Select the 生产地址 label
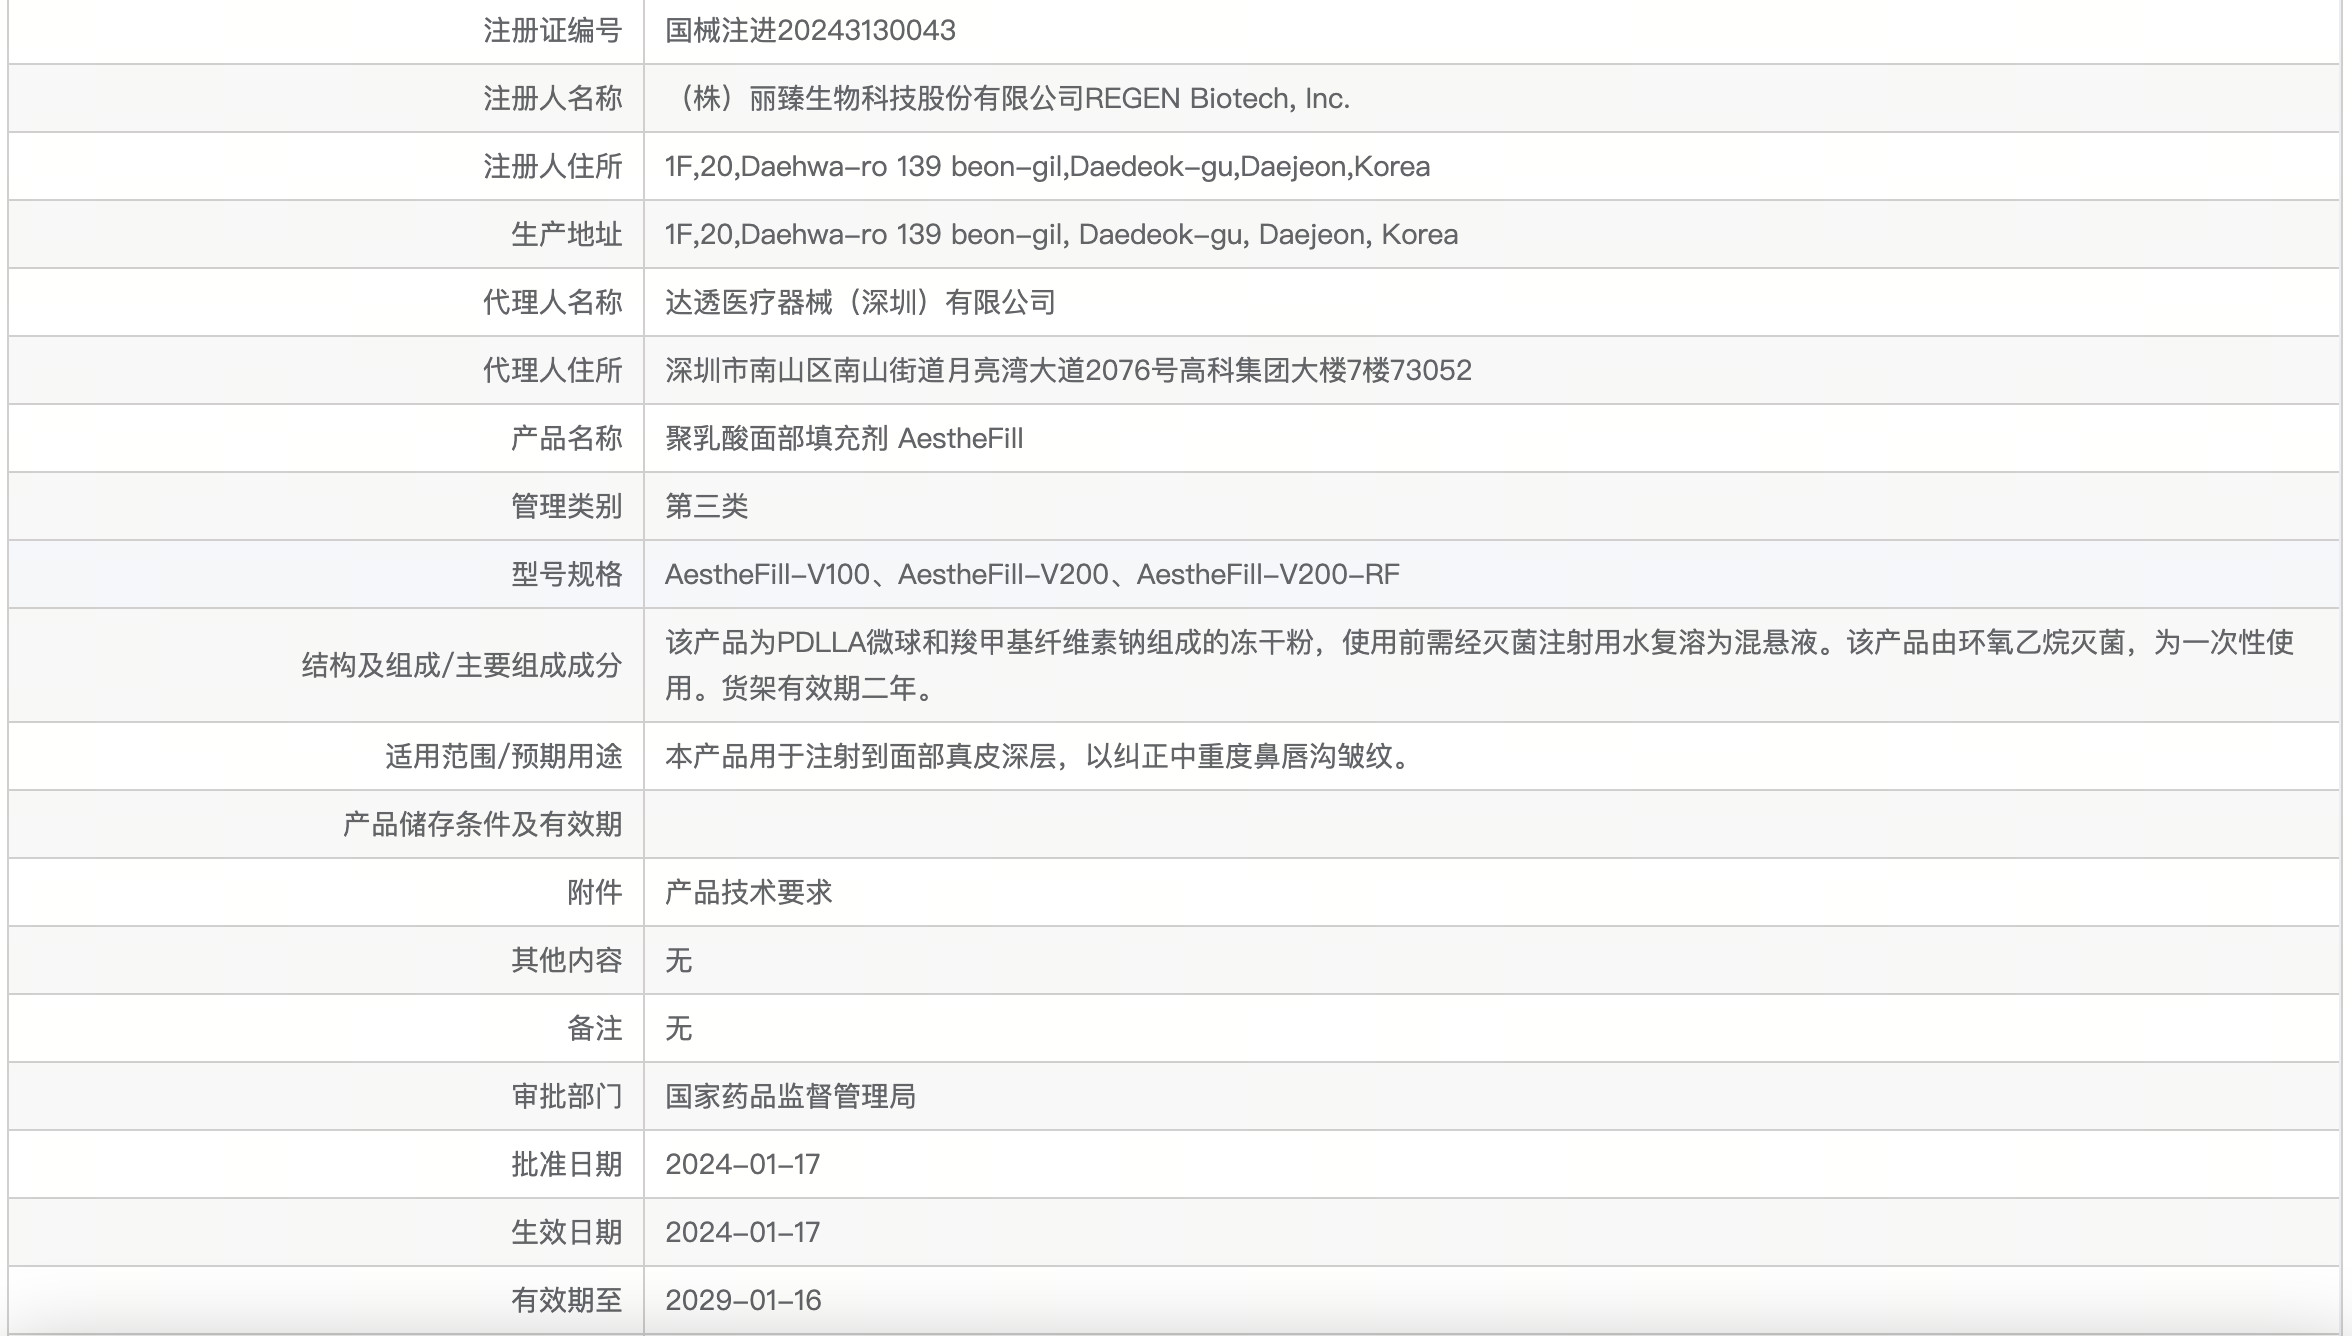Image resolution: width=2352 pixels, height=1336 pixels. tap(567, 234)
